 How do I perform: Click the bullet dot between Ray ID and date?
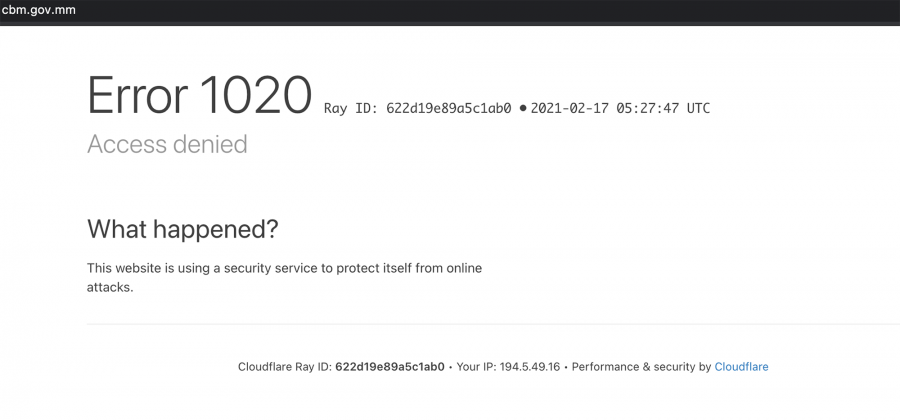pos(522,108)
